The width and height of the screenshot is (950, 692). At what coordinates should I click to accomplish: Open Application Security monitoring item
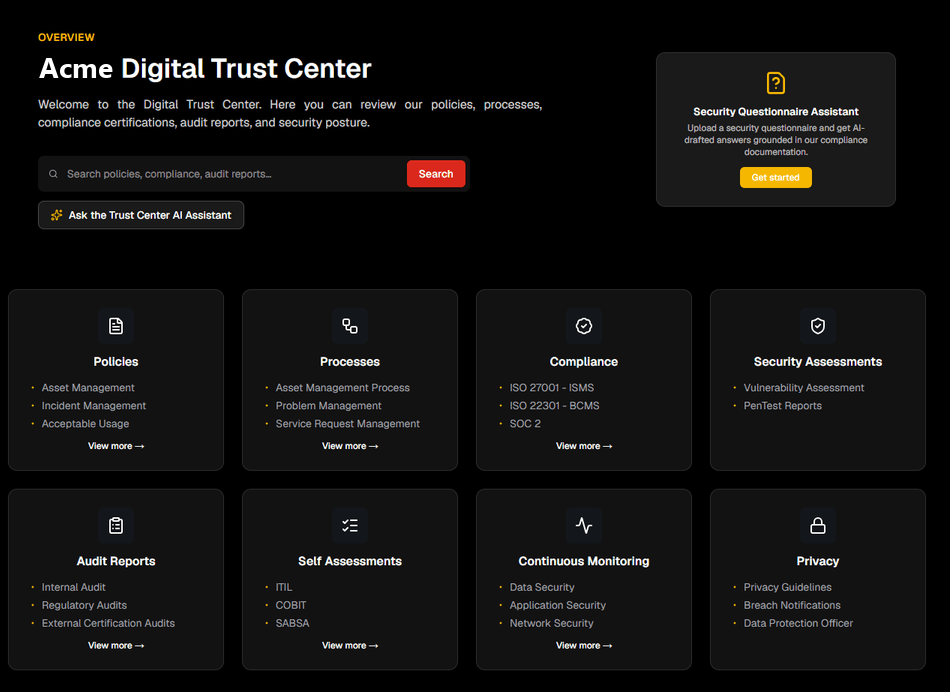[557, 605]
